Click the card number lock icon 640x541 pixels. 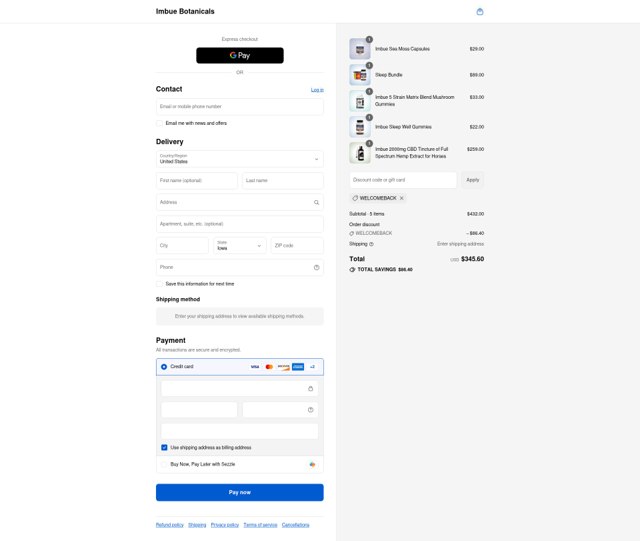[310, 389]
